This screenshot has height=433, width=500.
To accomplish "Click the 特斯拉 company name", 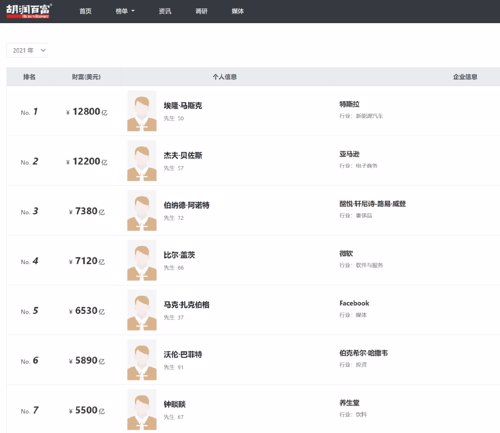I will [349, 104].
